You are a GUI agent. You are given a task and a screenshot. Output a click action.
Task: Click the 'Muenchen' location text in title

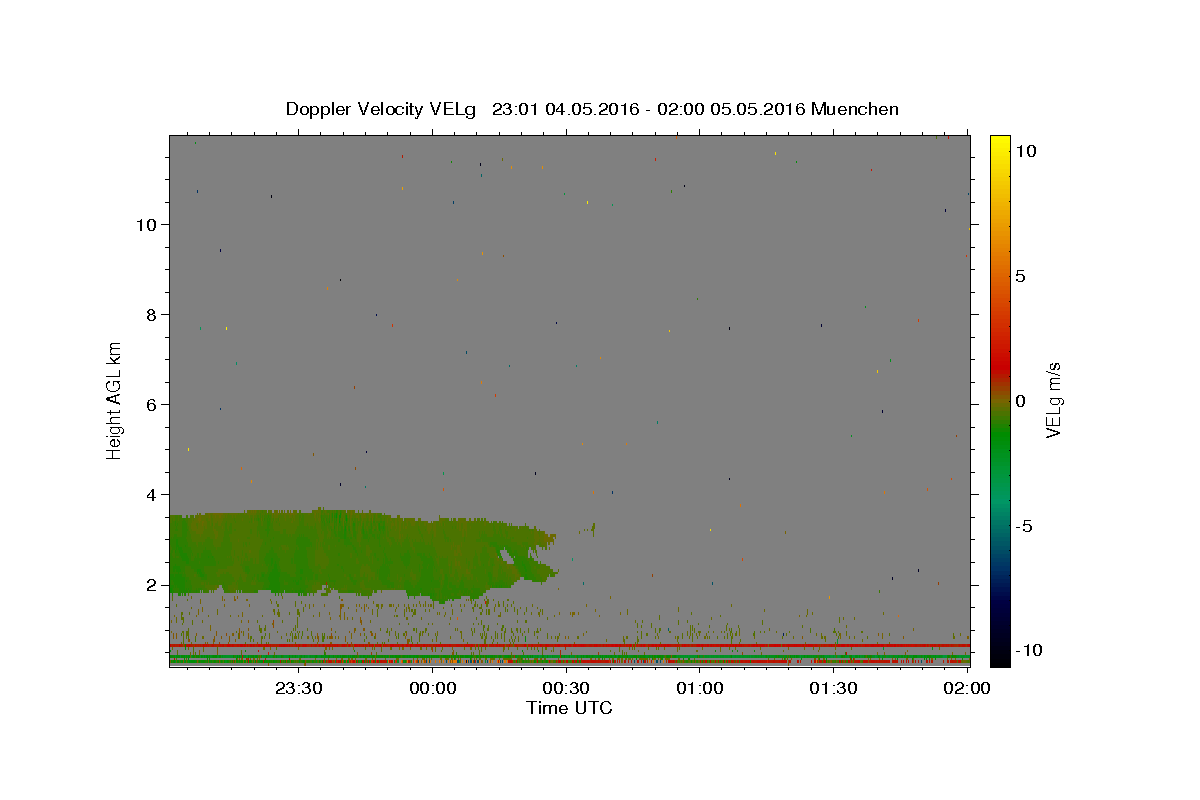click(855, 109)
